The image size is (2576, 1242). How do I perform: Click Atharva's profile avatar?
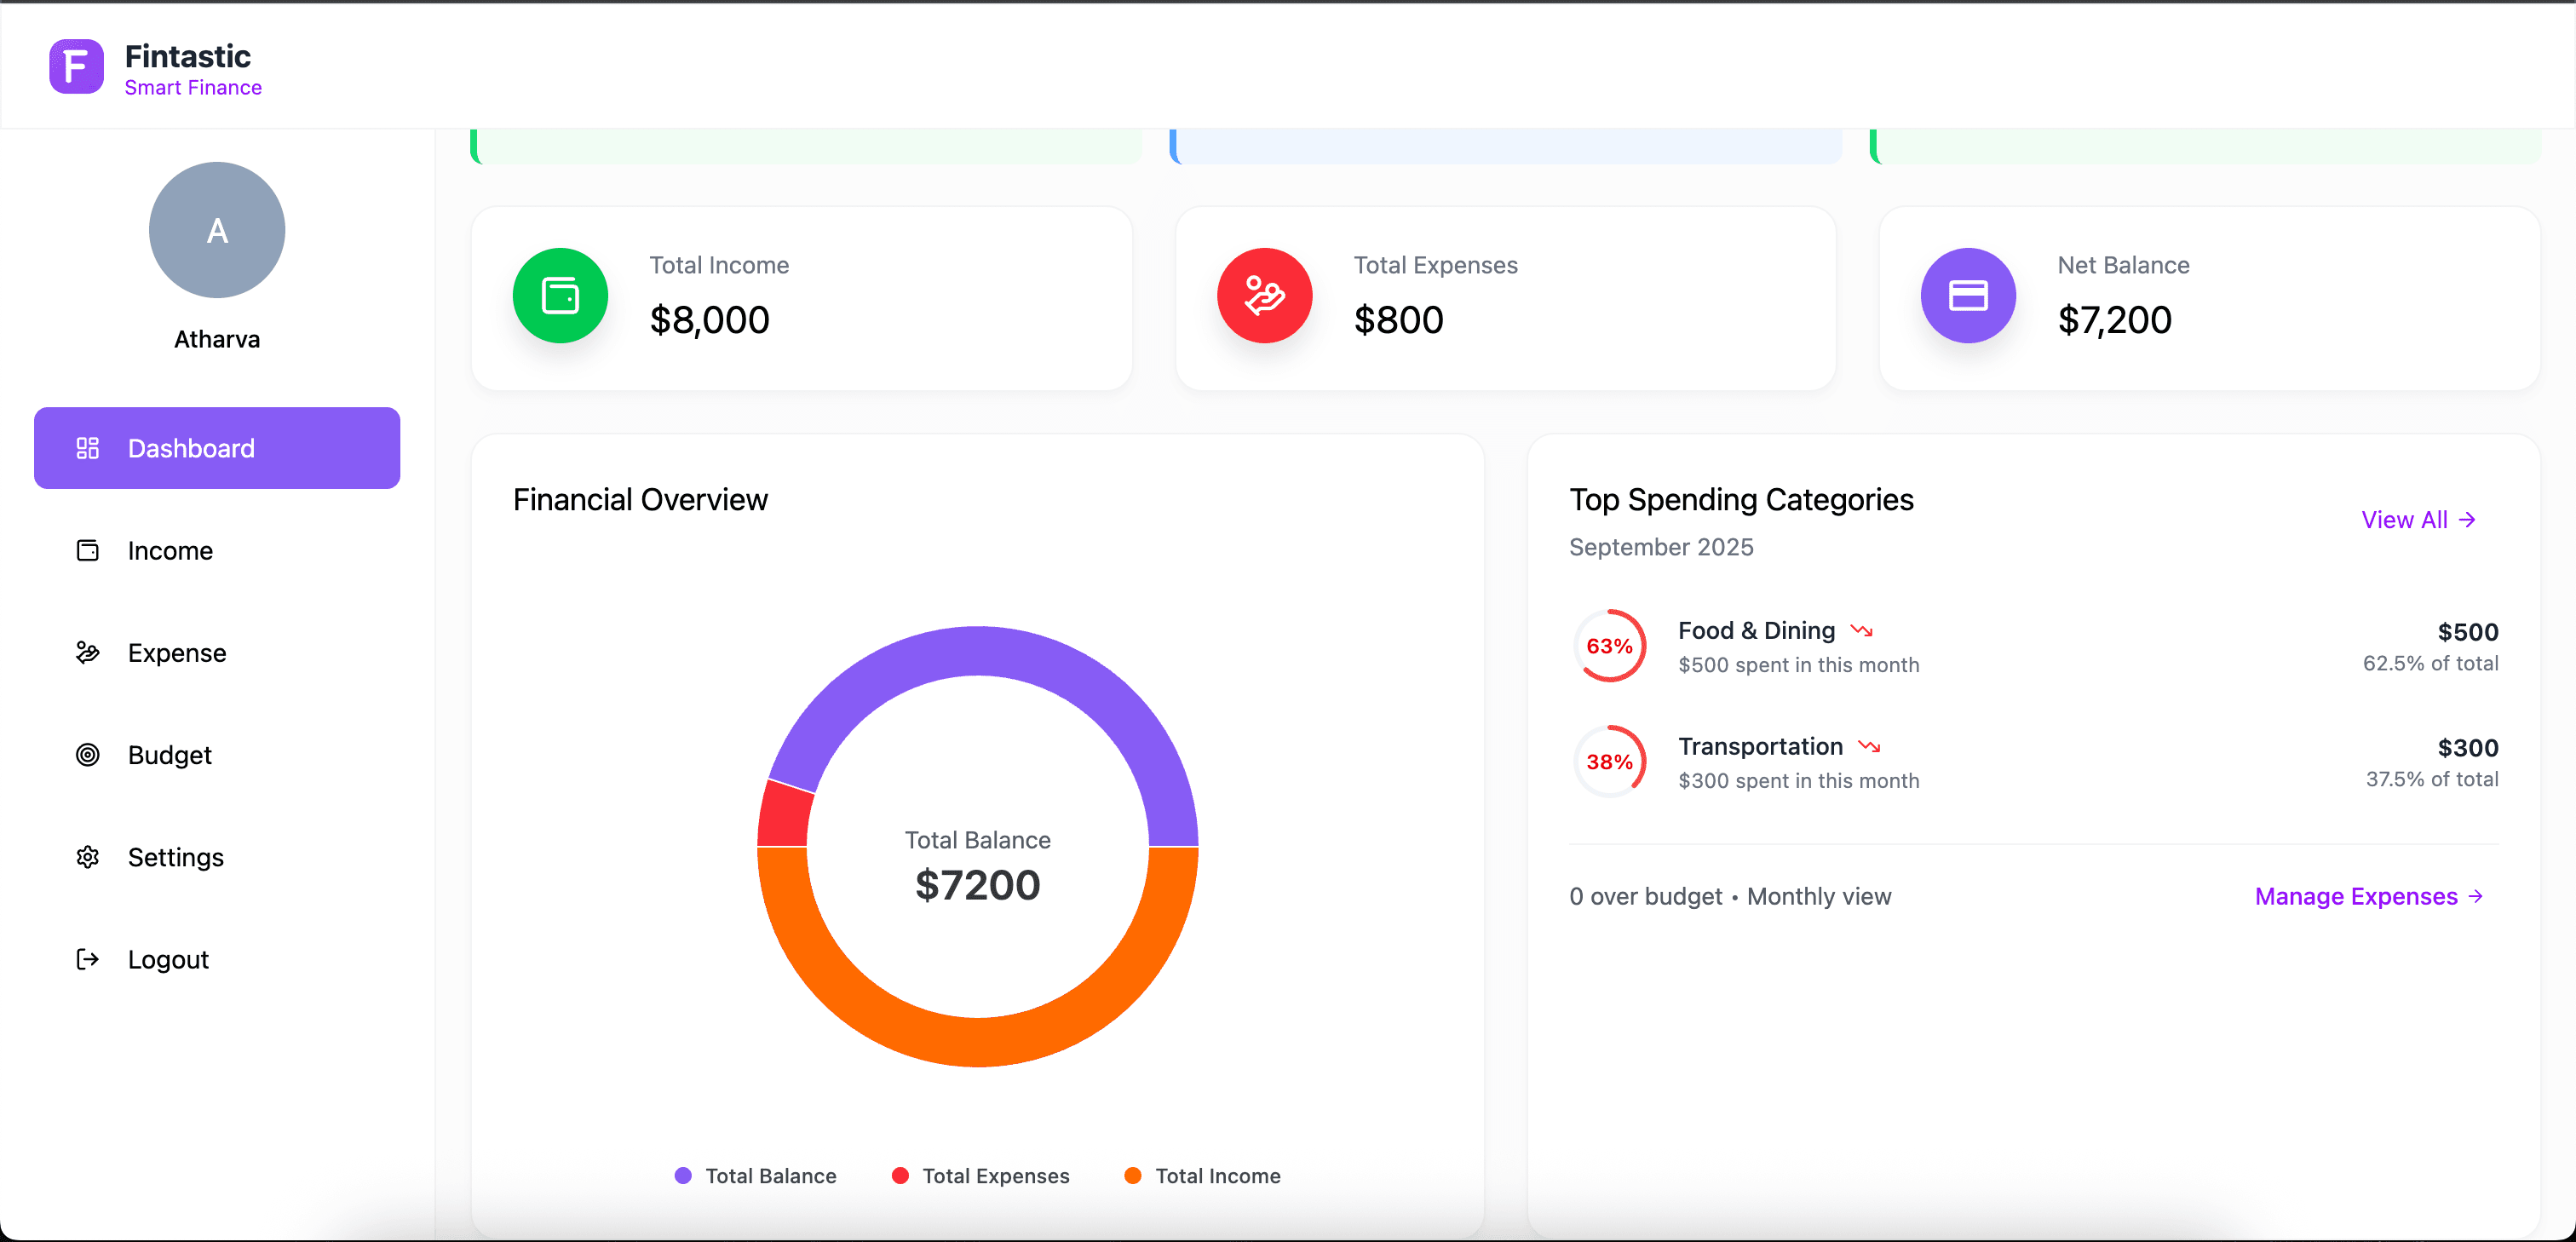coord(216,229)
